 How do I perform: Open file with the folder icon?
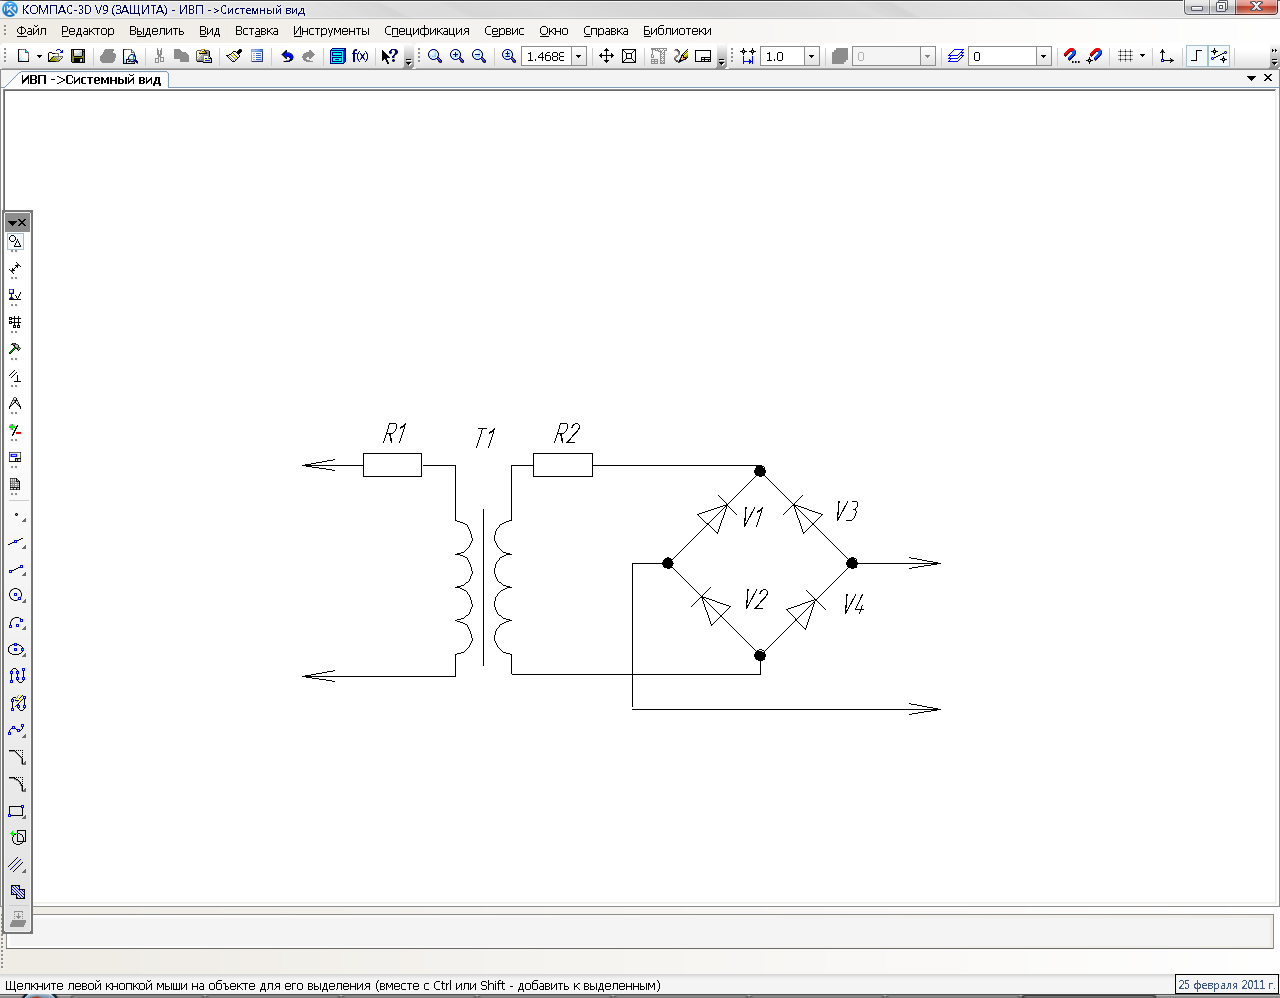click(x=55, y=57)
